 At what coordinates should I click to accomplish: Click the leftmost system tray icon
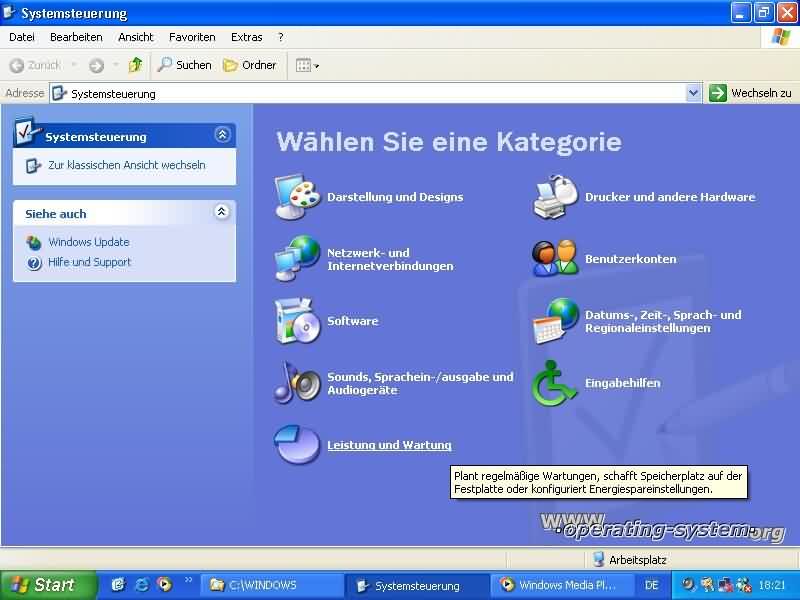click(688, 585)
